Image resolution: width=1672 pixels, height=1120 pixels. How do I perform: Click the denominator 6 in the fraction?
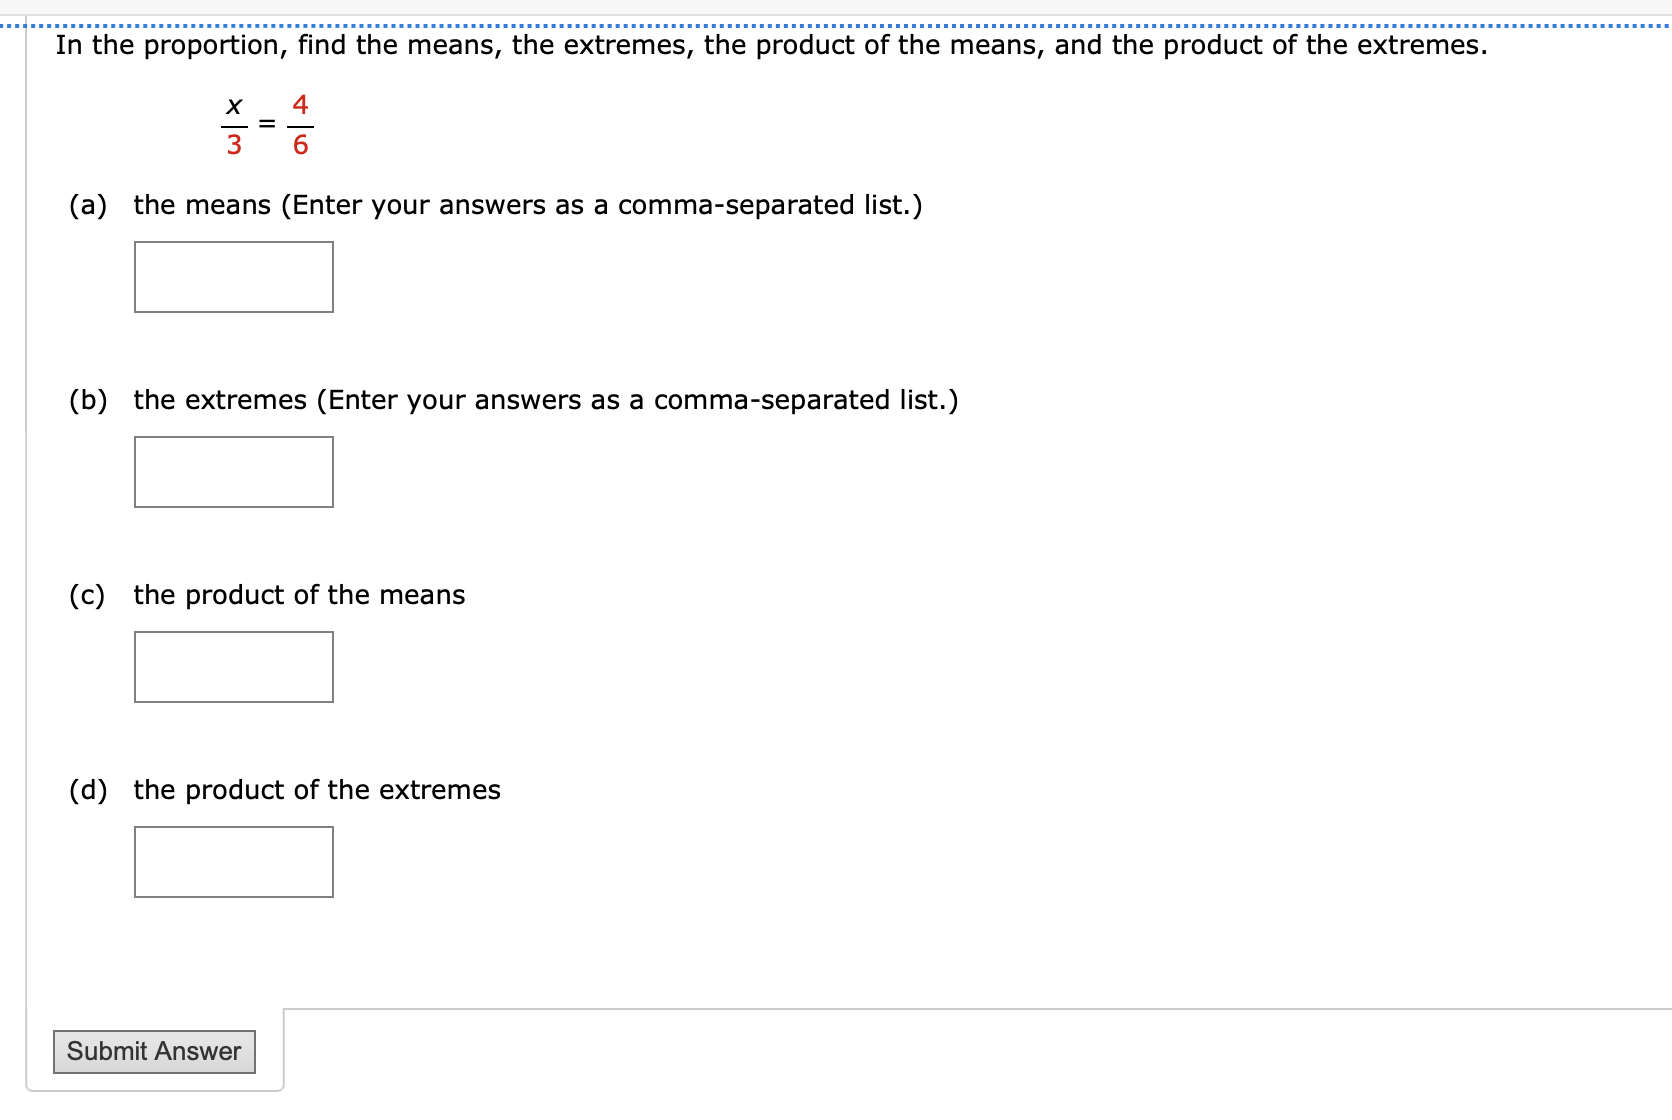pyautogui.click(x=299, y=145)
